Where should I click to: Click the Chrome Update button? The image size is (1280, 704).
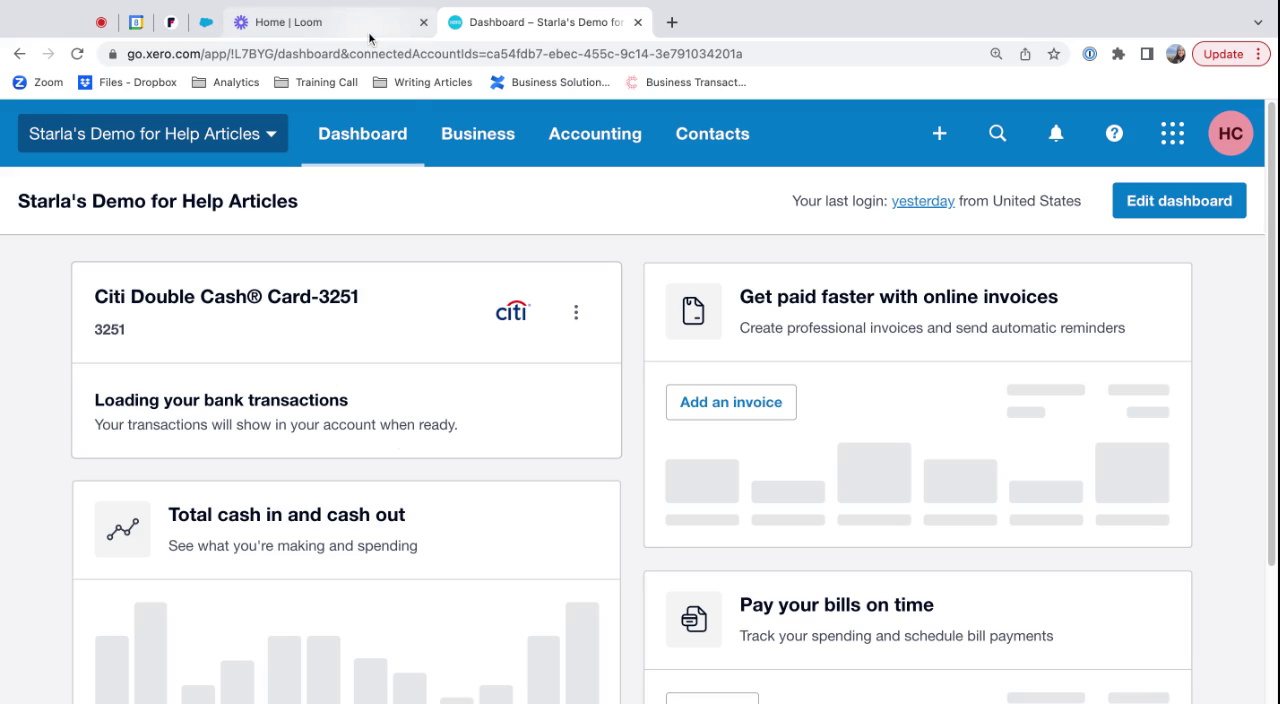point(1231,54)
